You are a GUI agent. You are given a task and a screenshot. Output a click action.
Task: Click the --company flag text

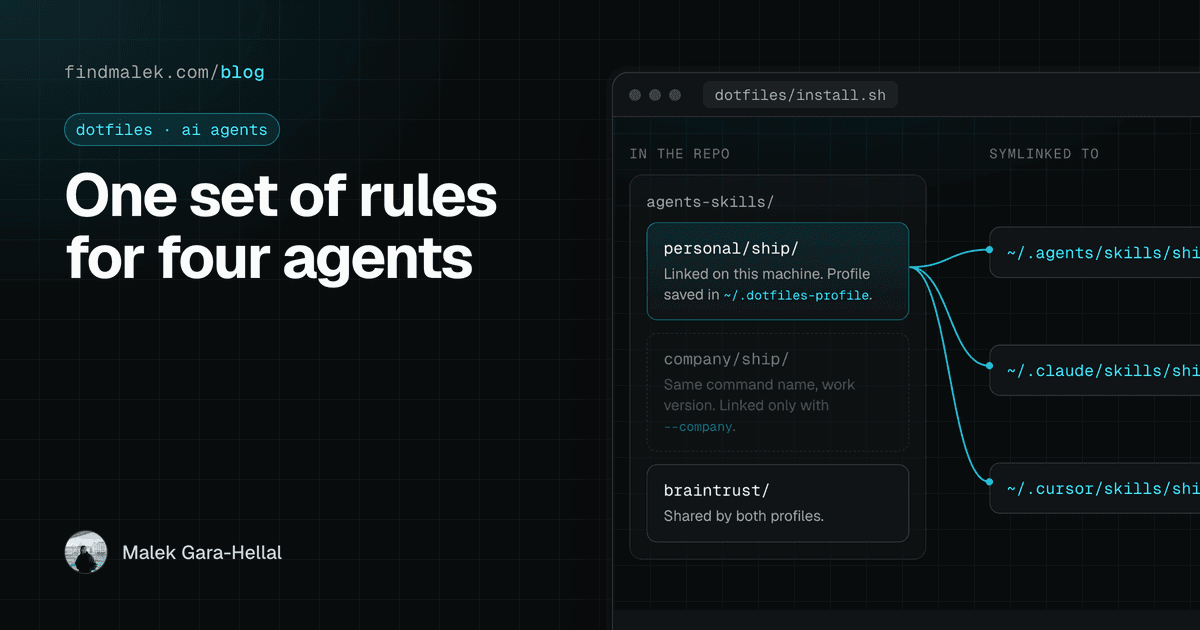699,427
